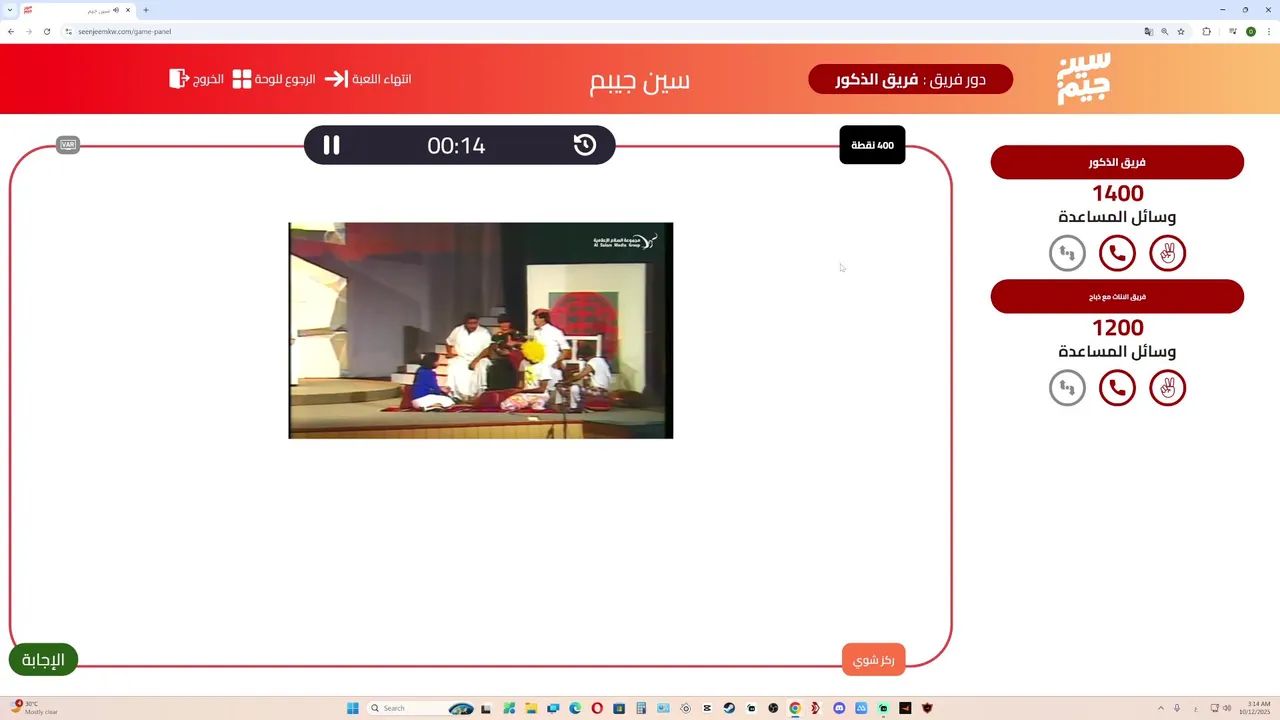Viewport: 1280px width, 720px height.
Task: Select the فريق الذكور team banner
Action: point(1117,162)
